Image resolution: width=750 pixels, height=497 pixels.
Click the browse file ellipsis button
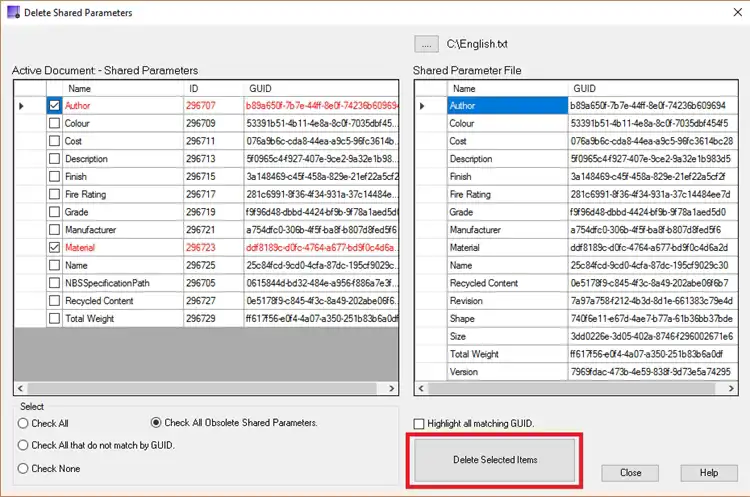pyautogui.click(x=427, y=44)
